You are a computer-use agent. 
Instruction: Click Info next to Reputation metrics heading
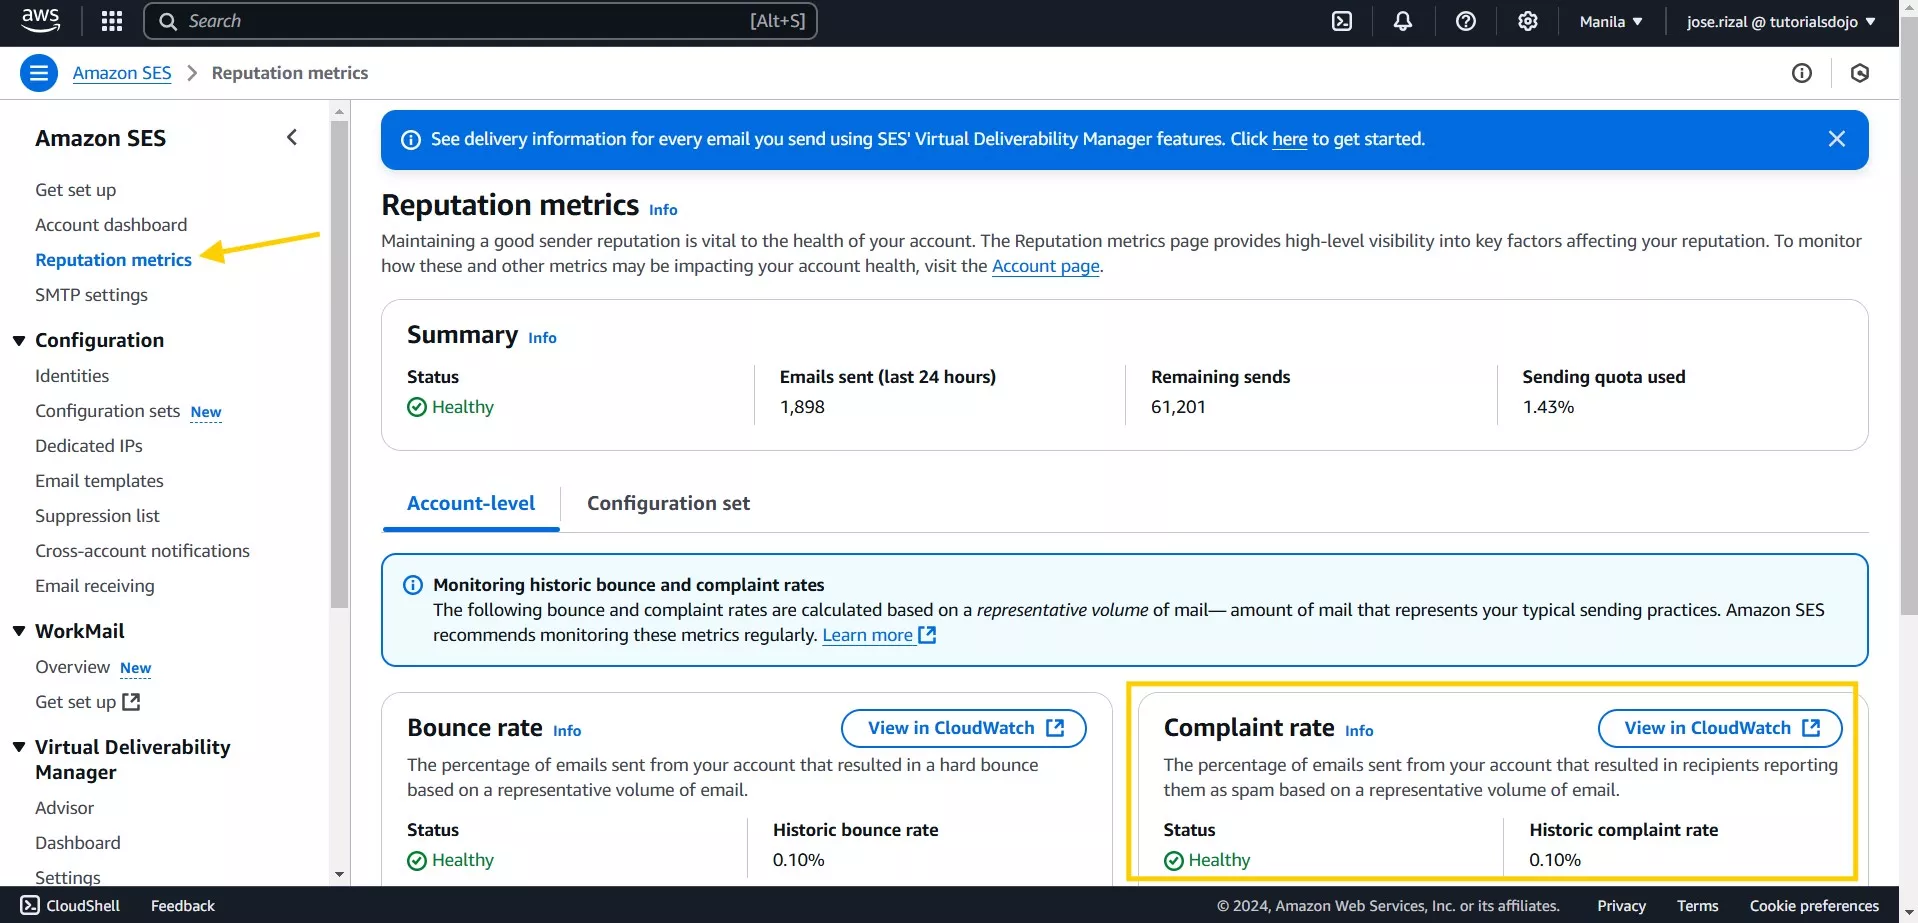663,210
